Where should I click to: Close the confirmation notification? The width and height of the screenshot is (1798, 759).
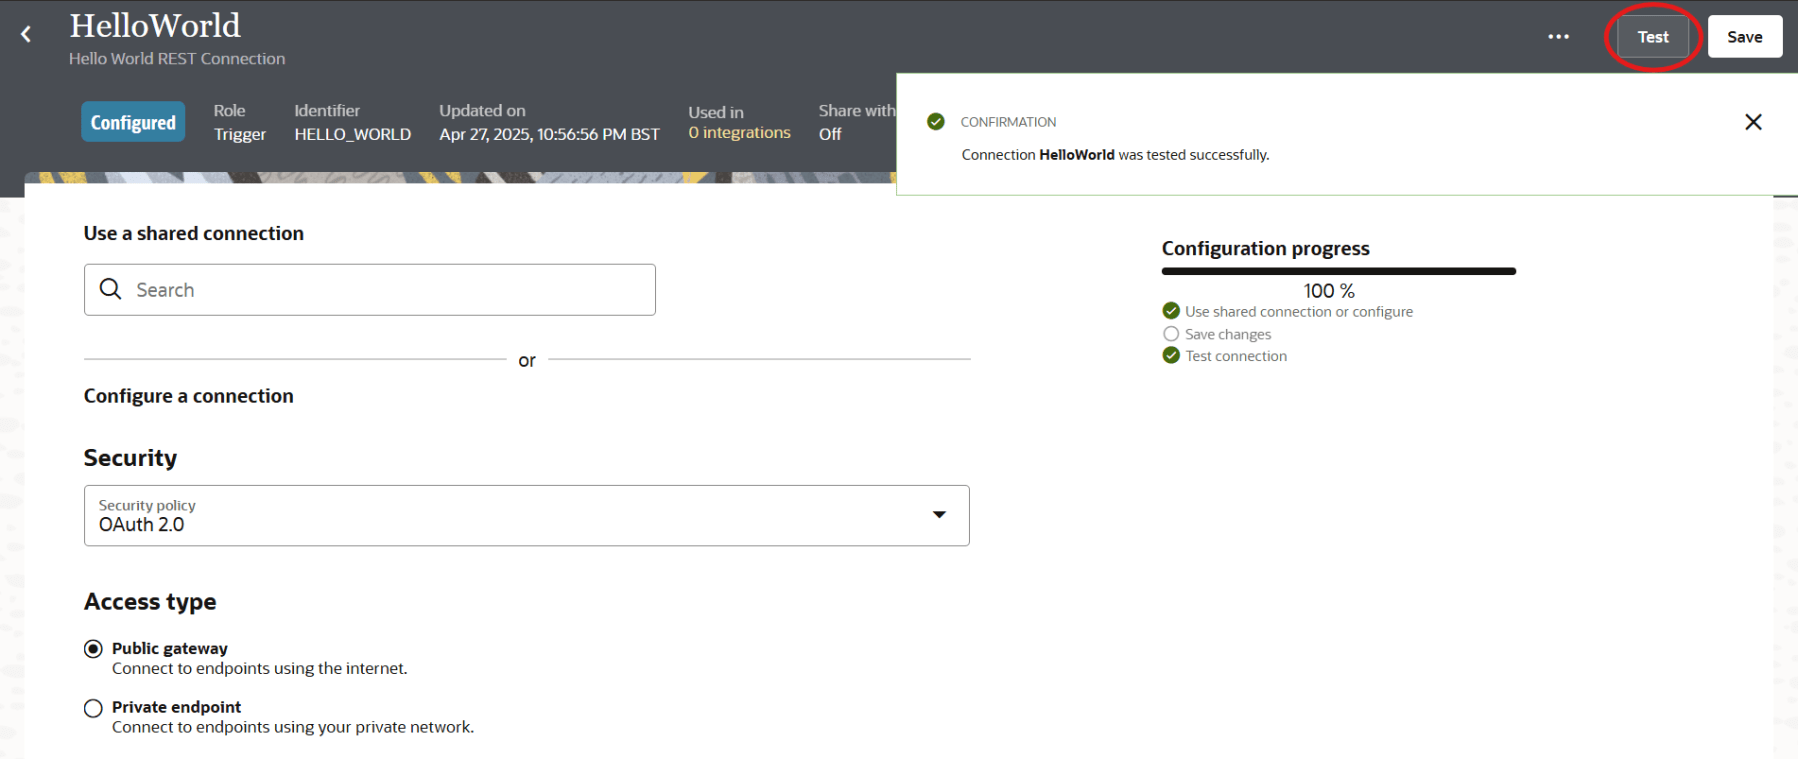1752,122
